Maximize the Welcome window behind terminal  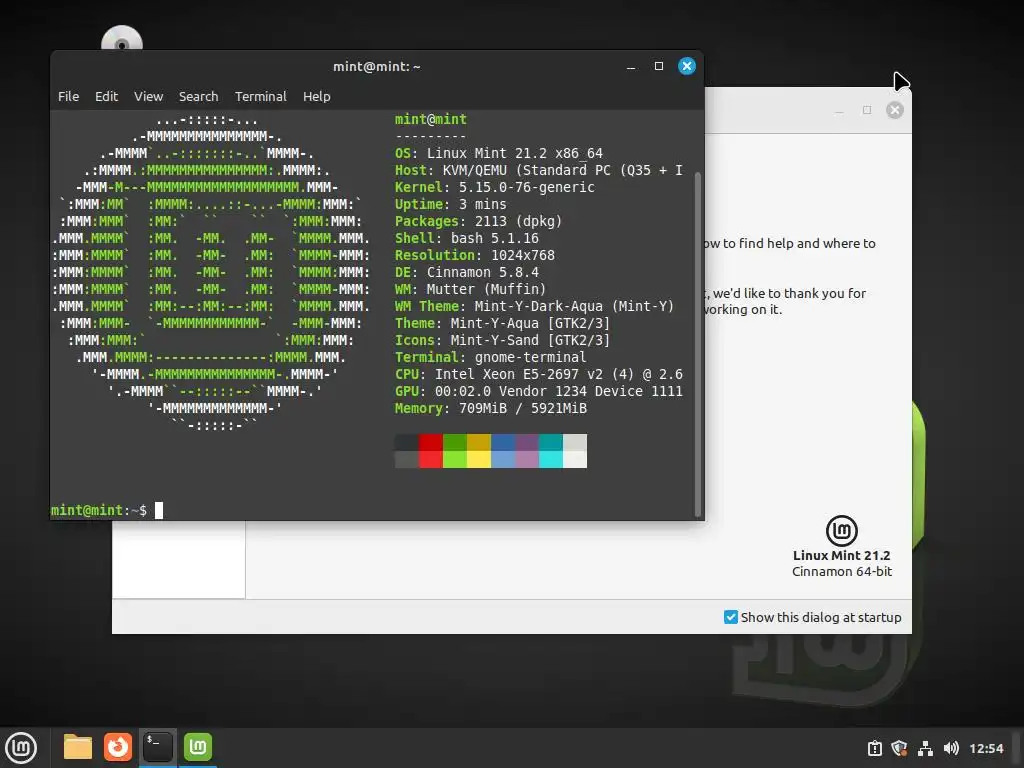pos(867,110)
